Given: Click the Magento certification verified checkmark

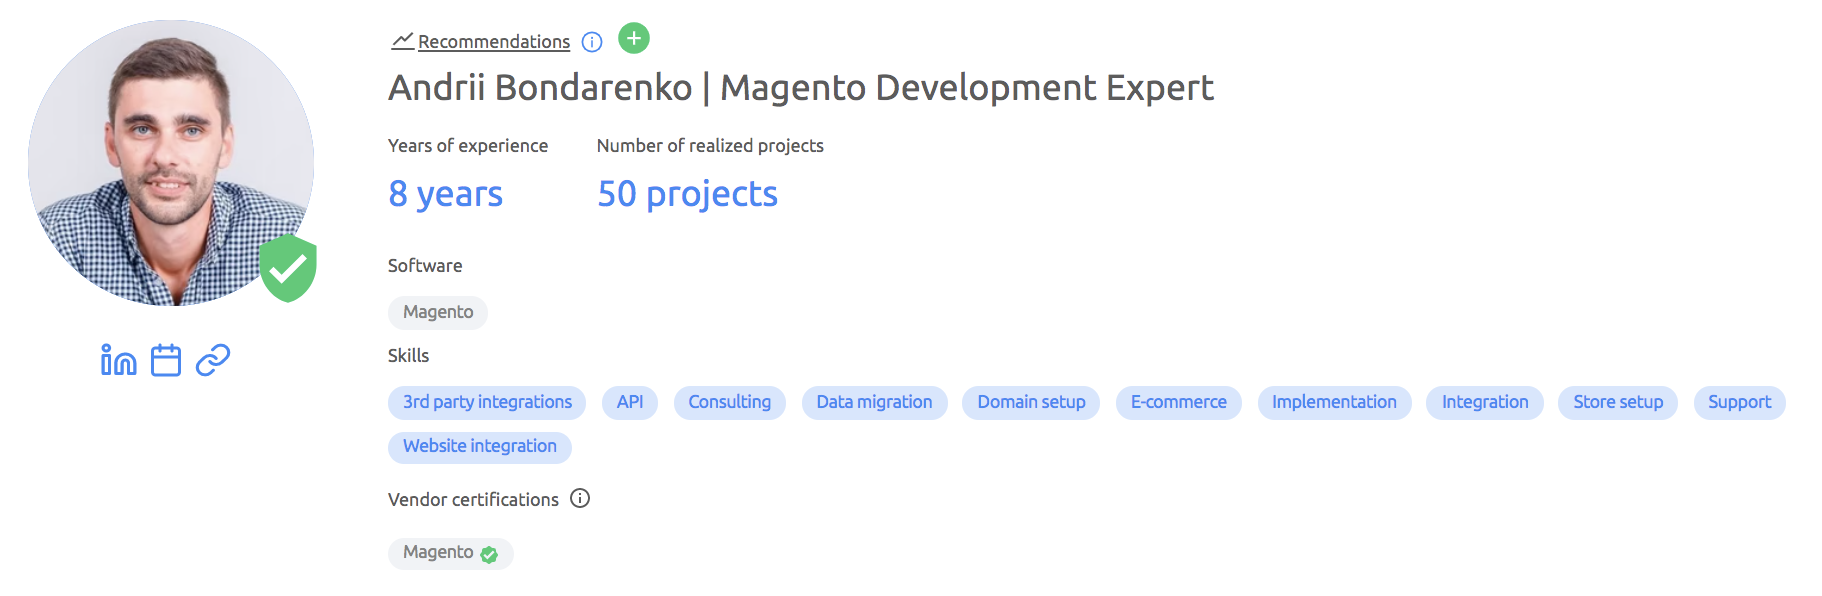Looking at the screenshot, I should point(489,555).
